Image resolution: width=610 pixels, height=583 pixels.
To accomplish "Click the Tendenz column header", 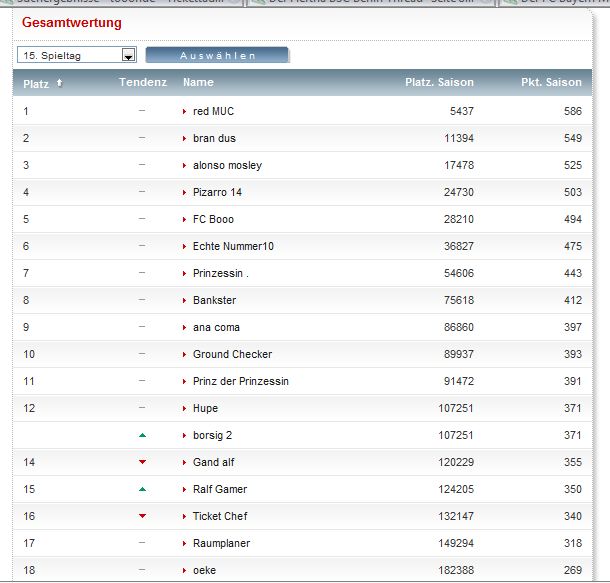I will [142, 83].
